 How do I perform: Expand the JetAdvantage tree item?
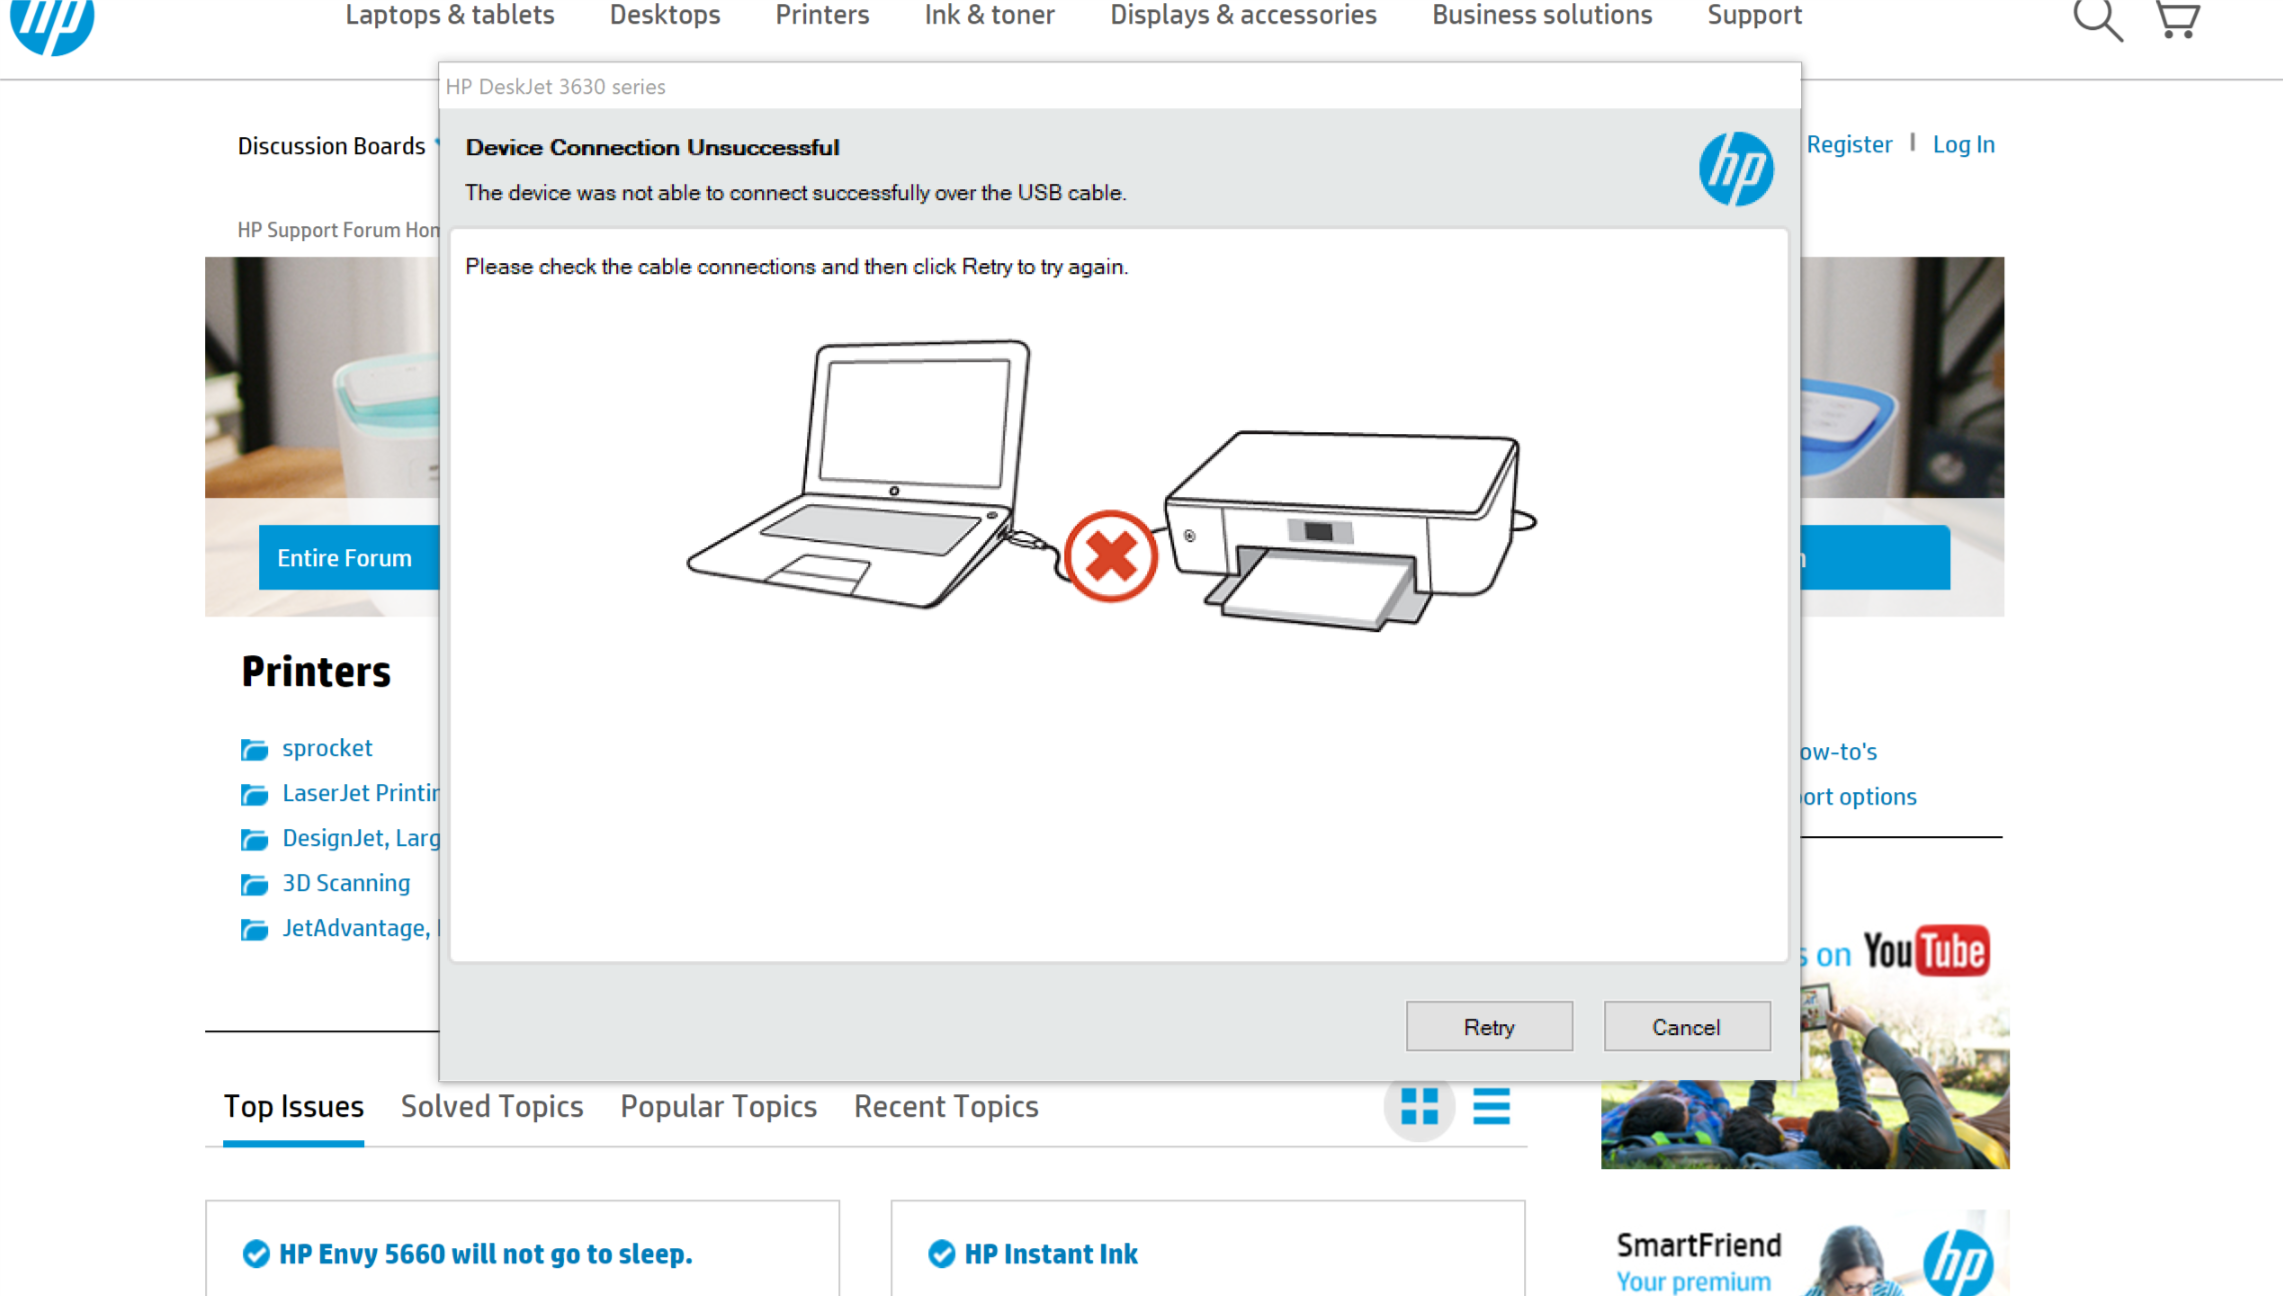(x=256, y=928)
